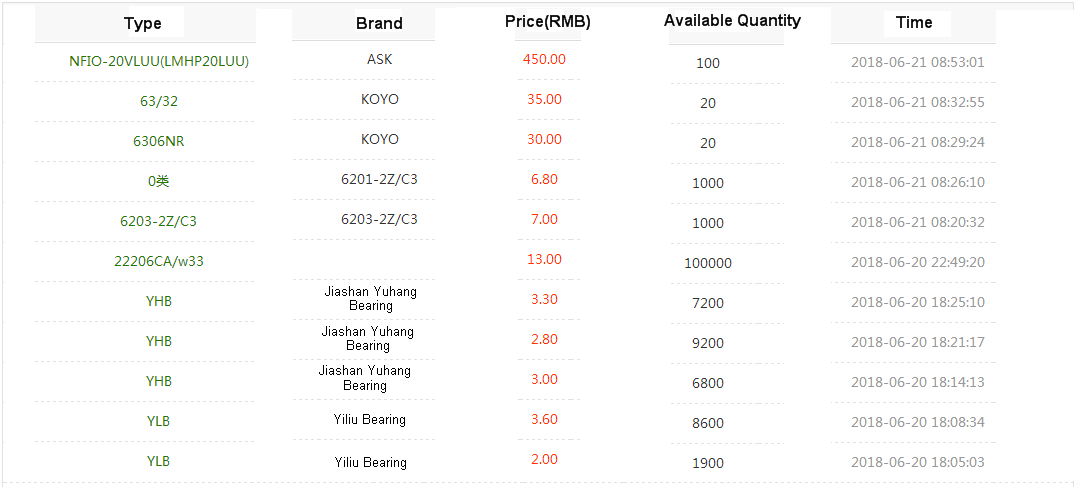Open the NFIO-20VLUU(LMHP20LUU) type link
1076x487 pixels.
[x=159, y=61]
